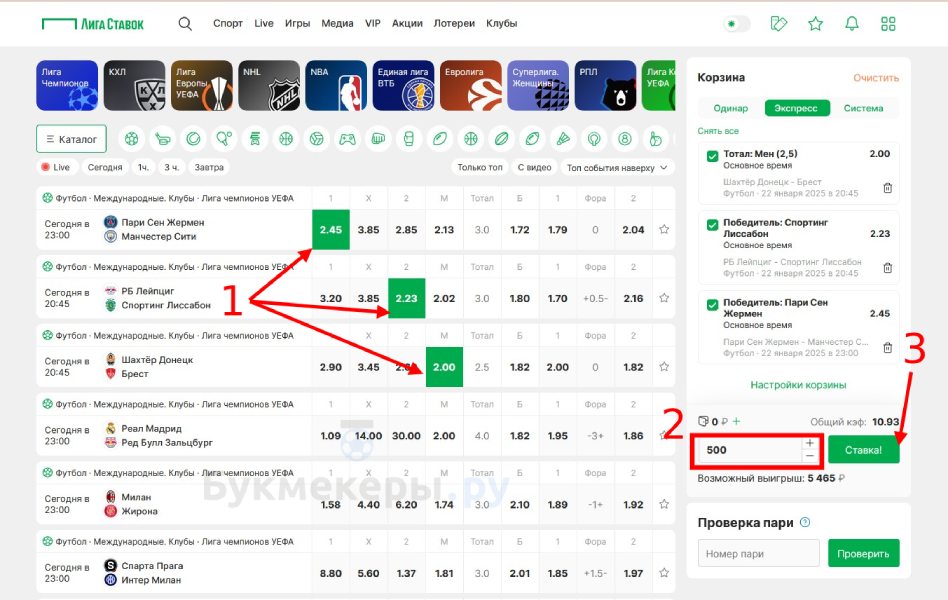Open favorites star in the top header
This screenshot has height=600, width=948.
tap(816, 24)
